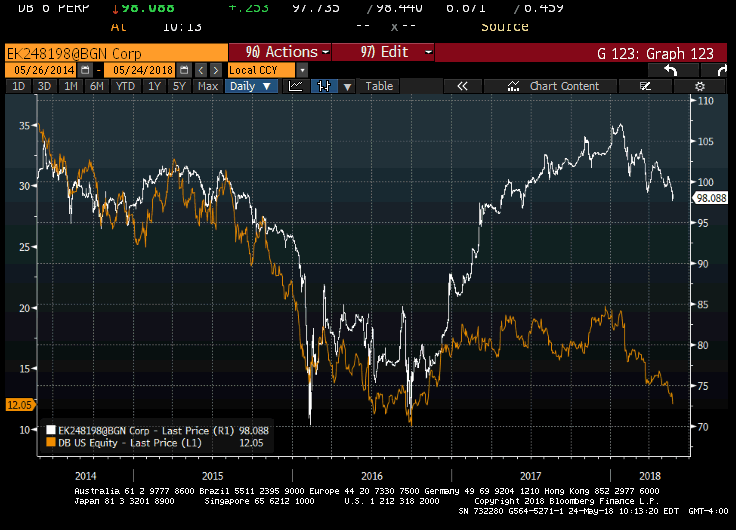Click the 2016 x-axis year label

372,476
